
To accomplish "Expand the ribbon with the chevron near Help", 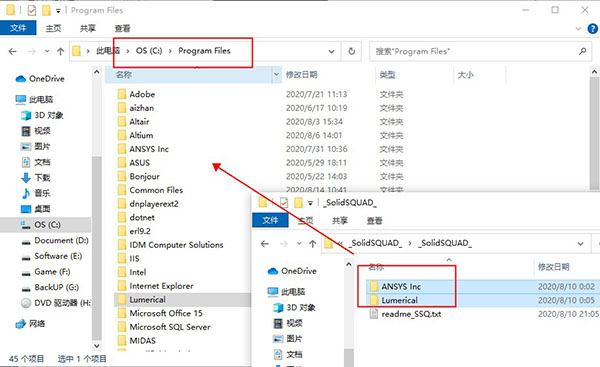I will [579, 29].
